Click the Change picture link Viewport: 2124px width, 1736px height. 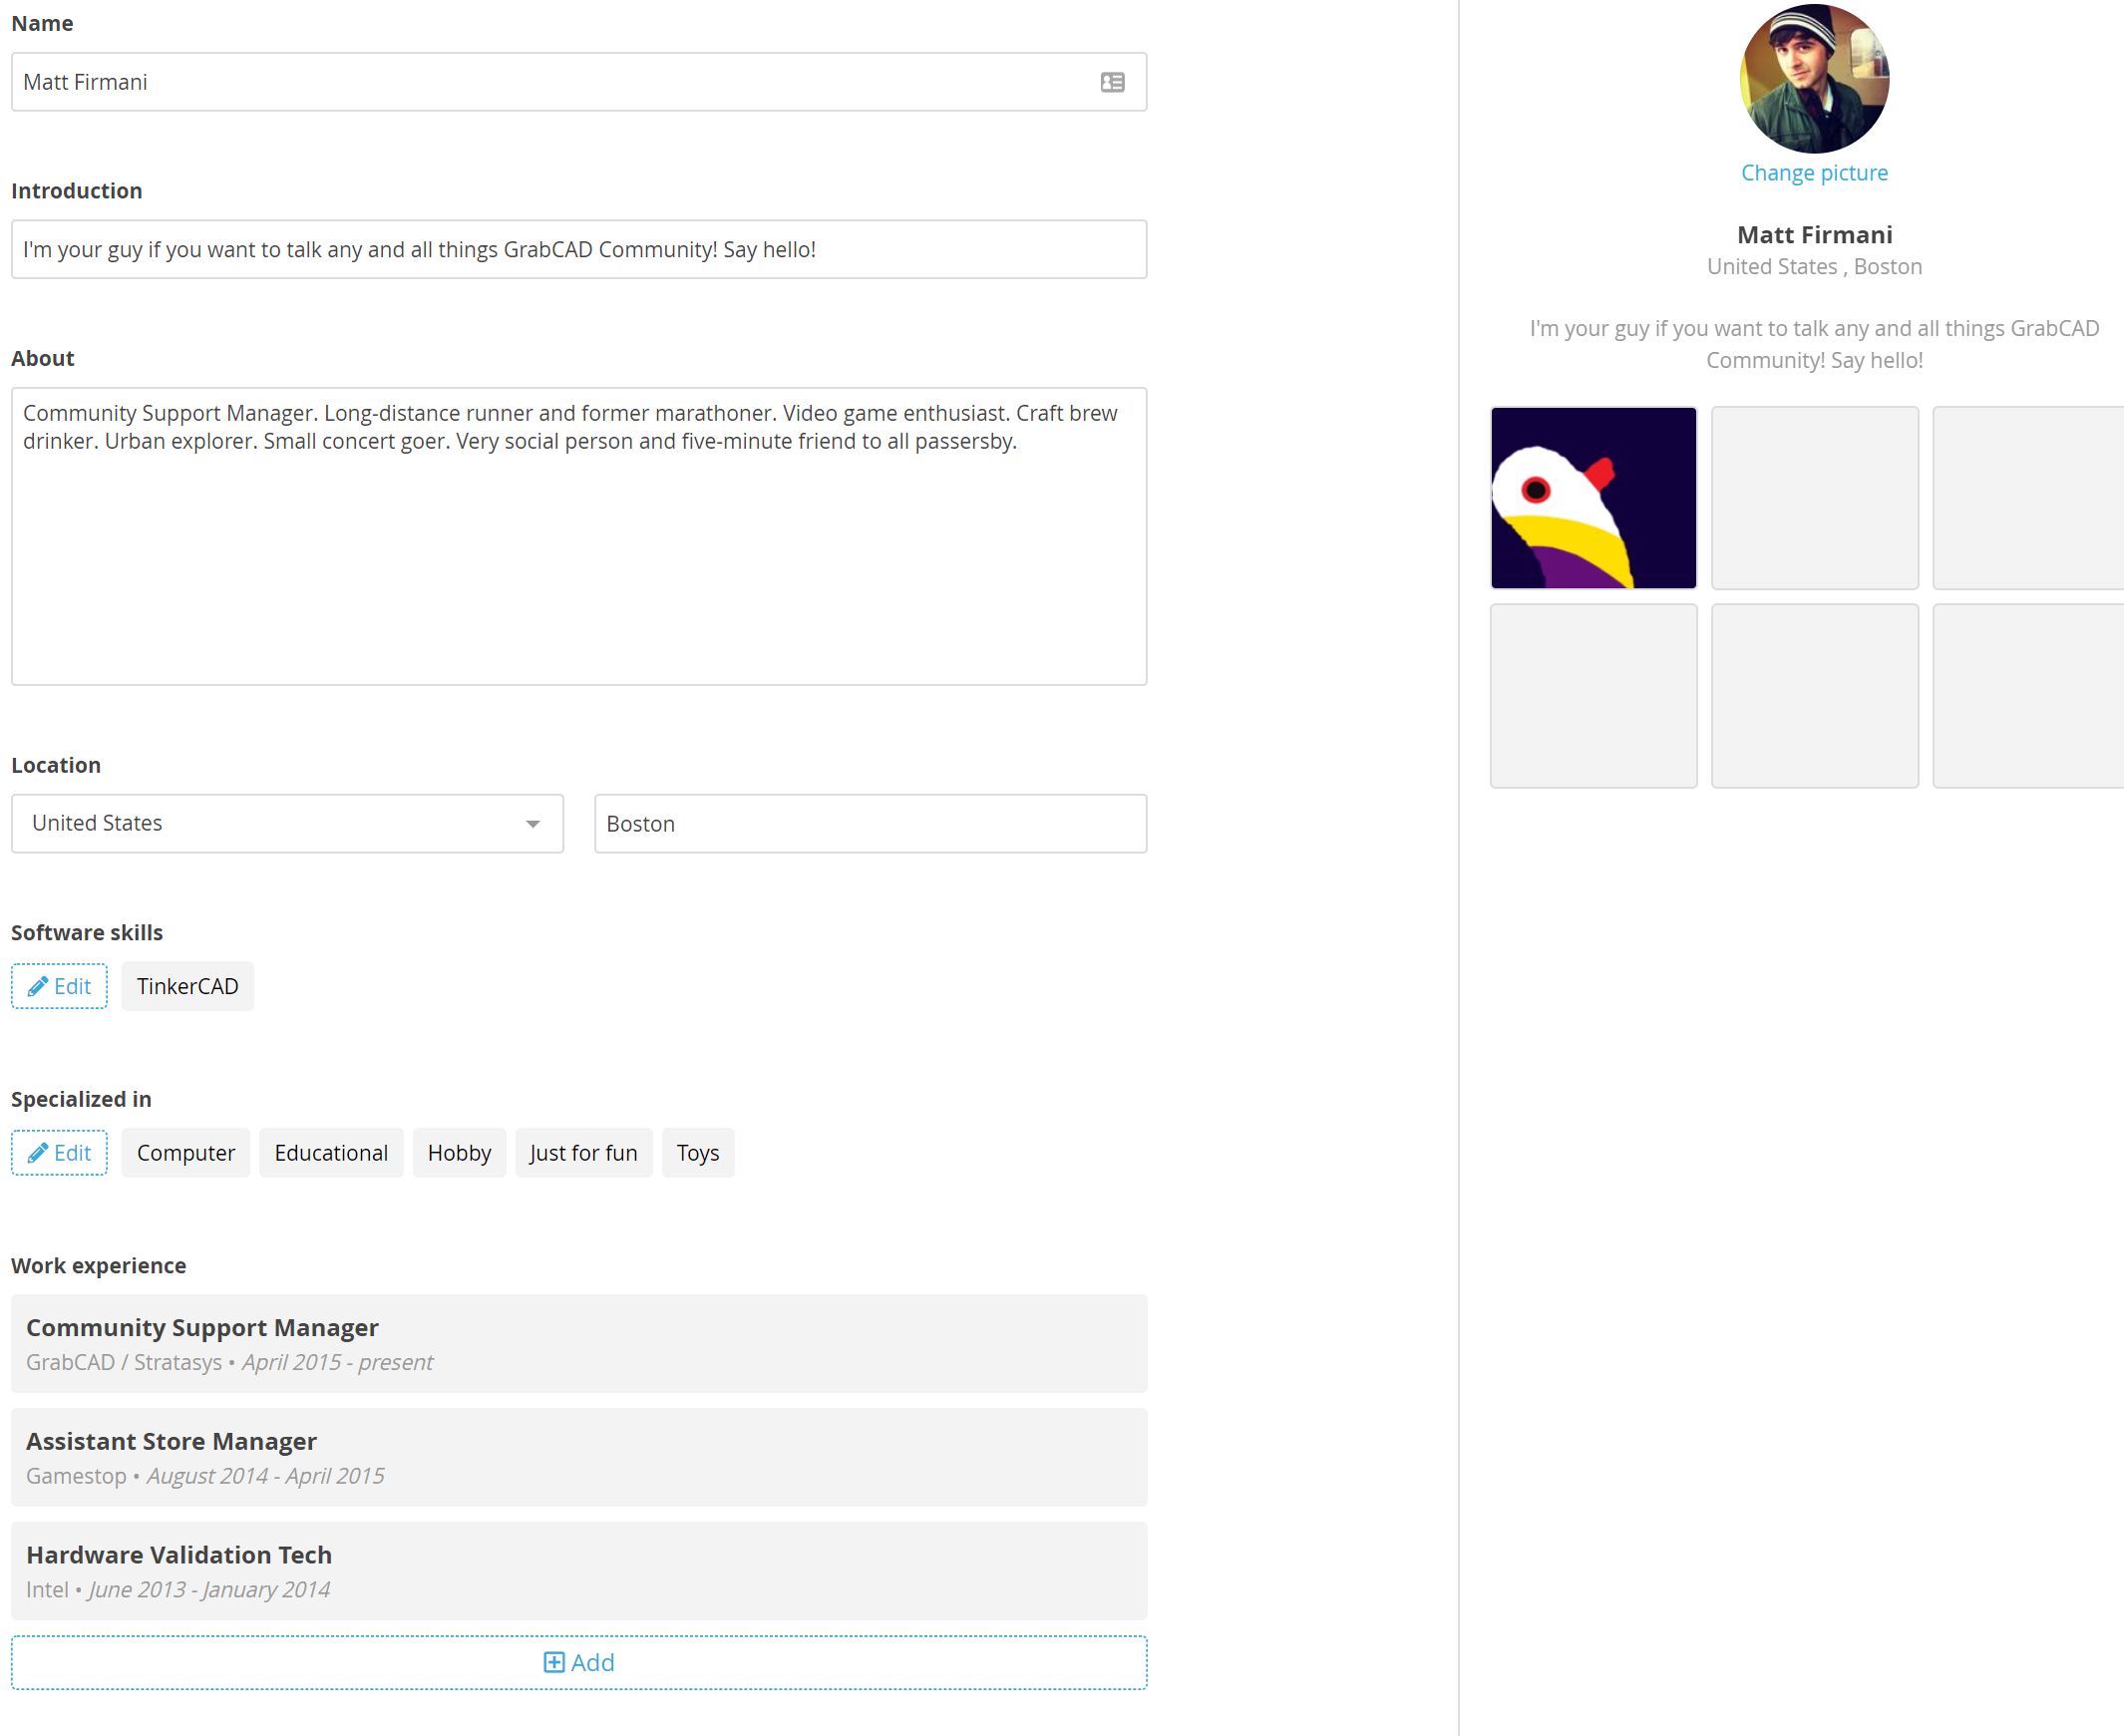pyautogui.click(x=1814, y=173)
